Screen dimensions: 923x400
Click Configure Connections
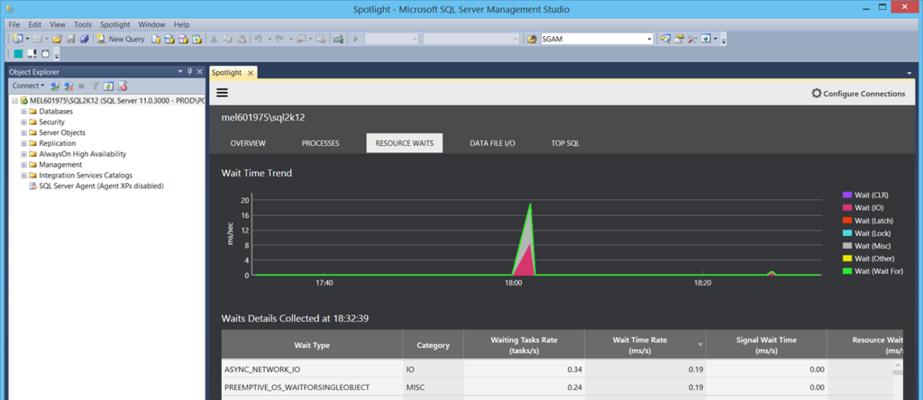(x=858, y=93)
